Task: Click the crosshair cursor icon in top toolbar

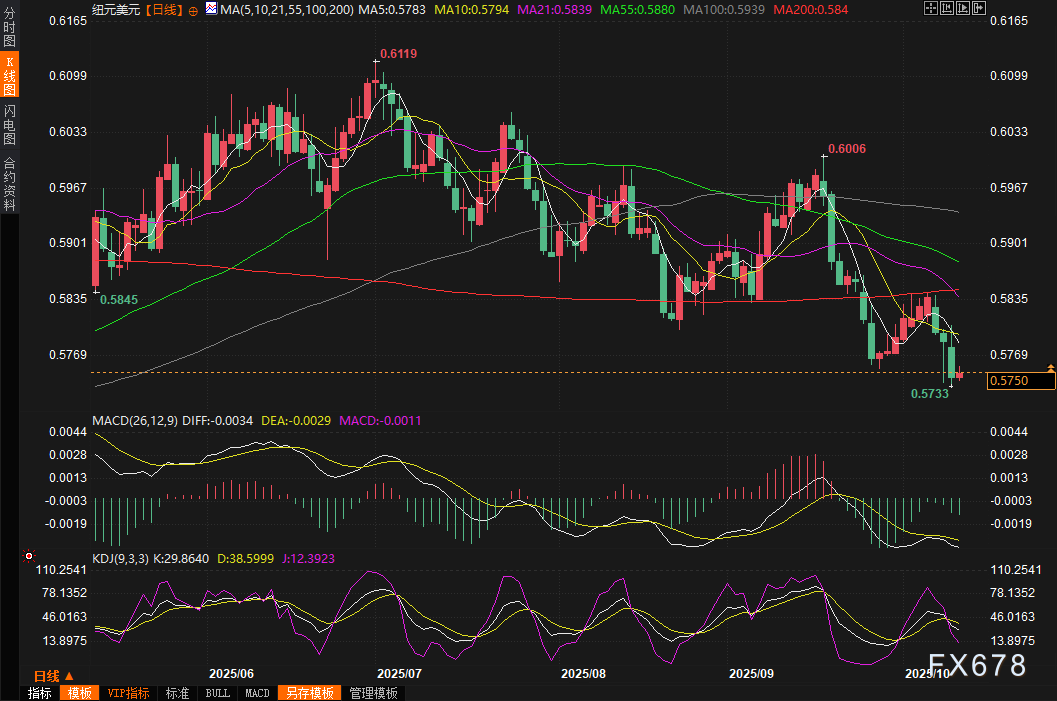Action: [932, 9]
